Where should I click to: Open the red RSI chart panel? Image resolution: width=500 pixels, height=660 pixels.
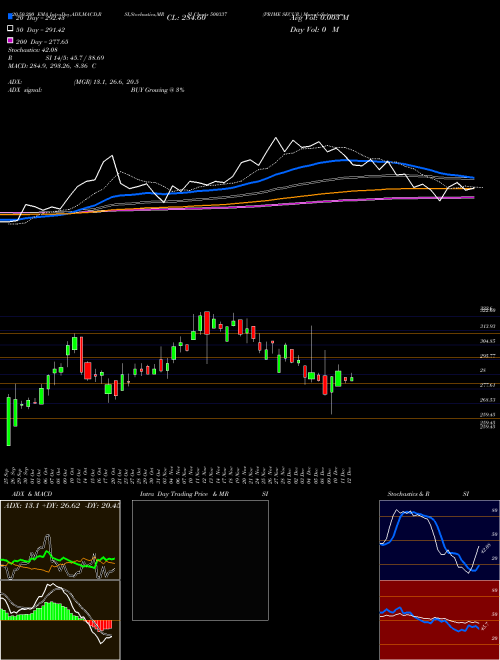439,620
